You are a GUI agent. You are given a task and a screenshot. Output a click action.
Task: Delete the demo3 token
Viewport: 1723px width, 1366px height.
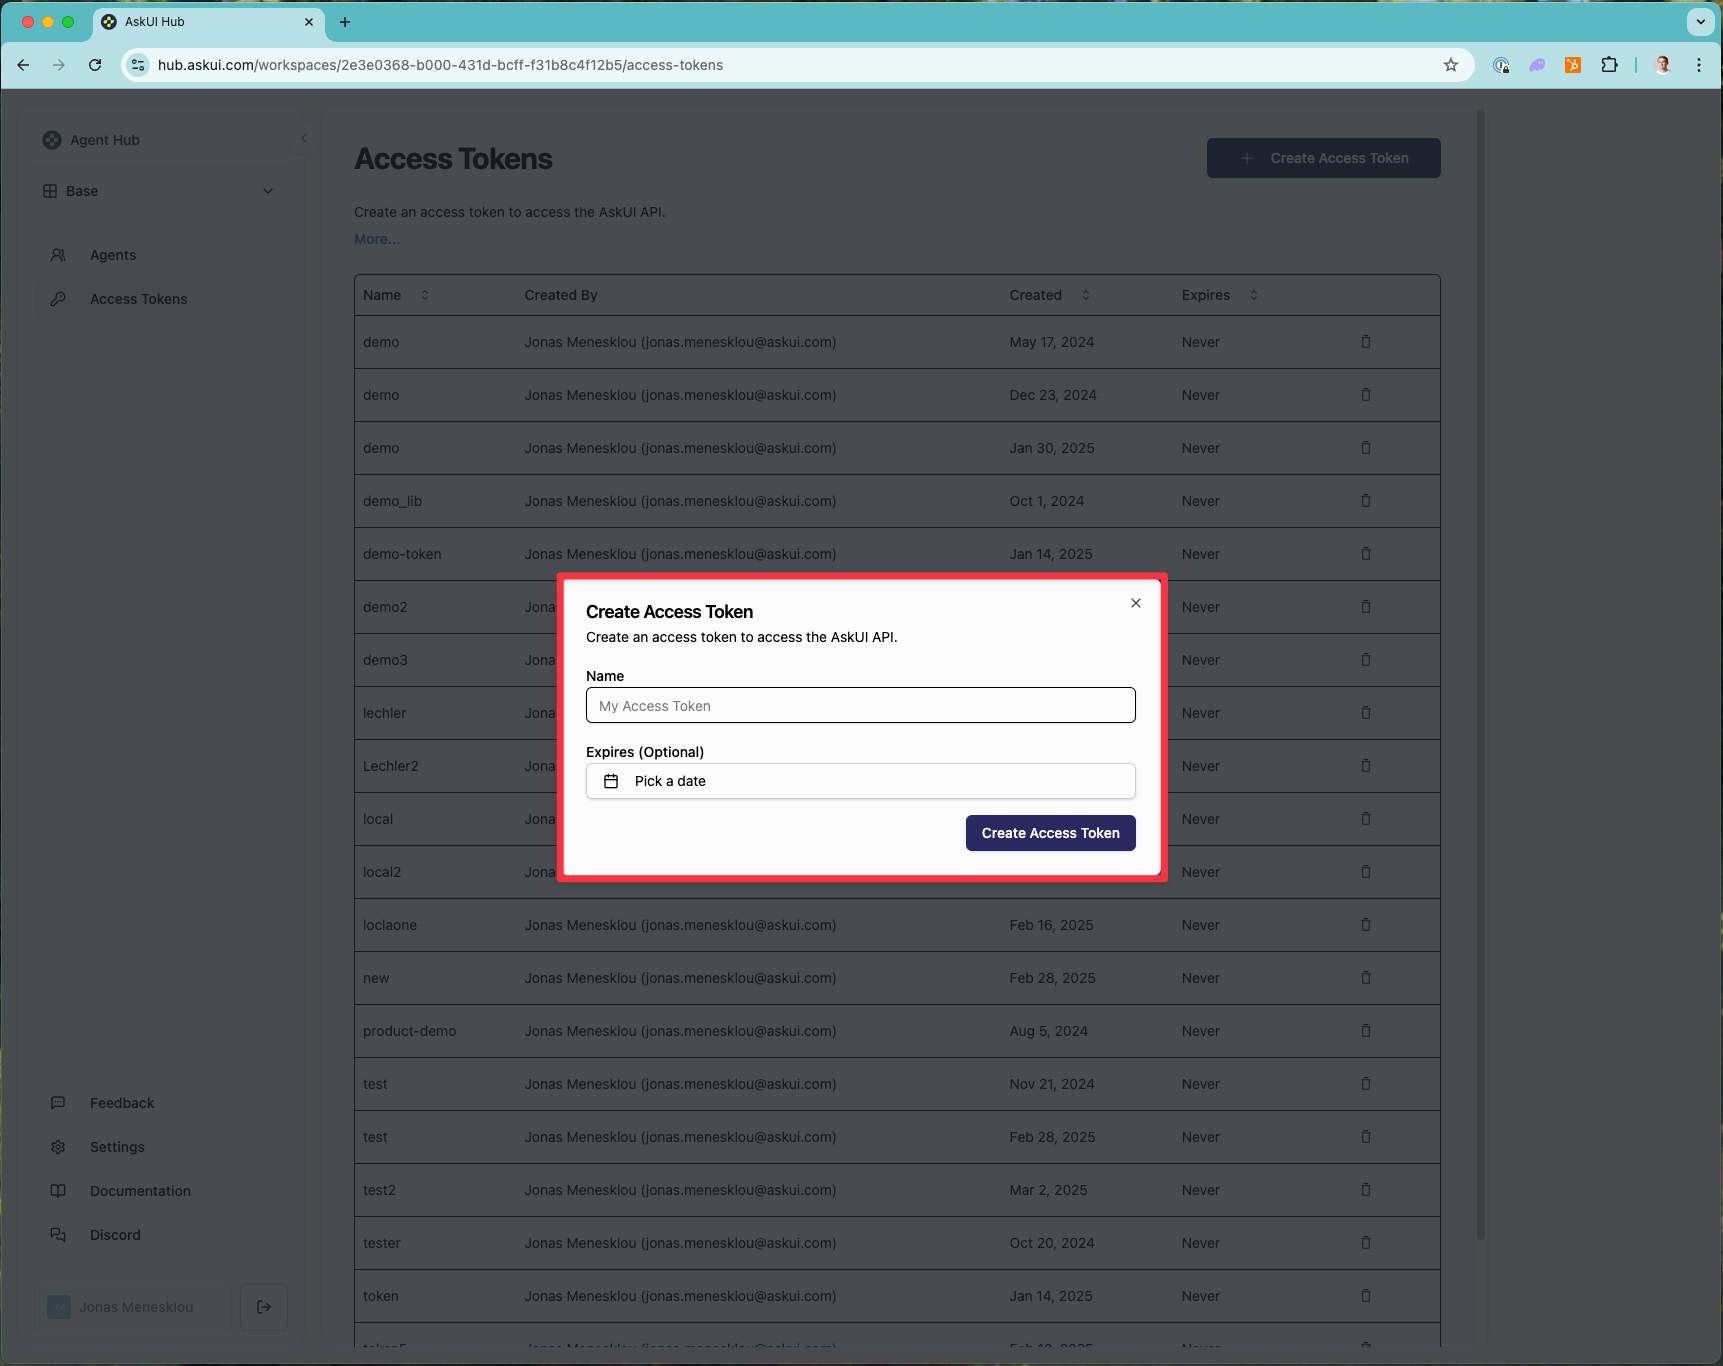click(x=1365, y=660)
